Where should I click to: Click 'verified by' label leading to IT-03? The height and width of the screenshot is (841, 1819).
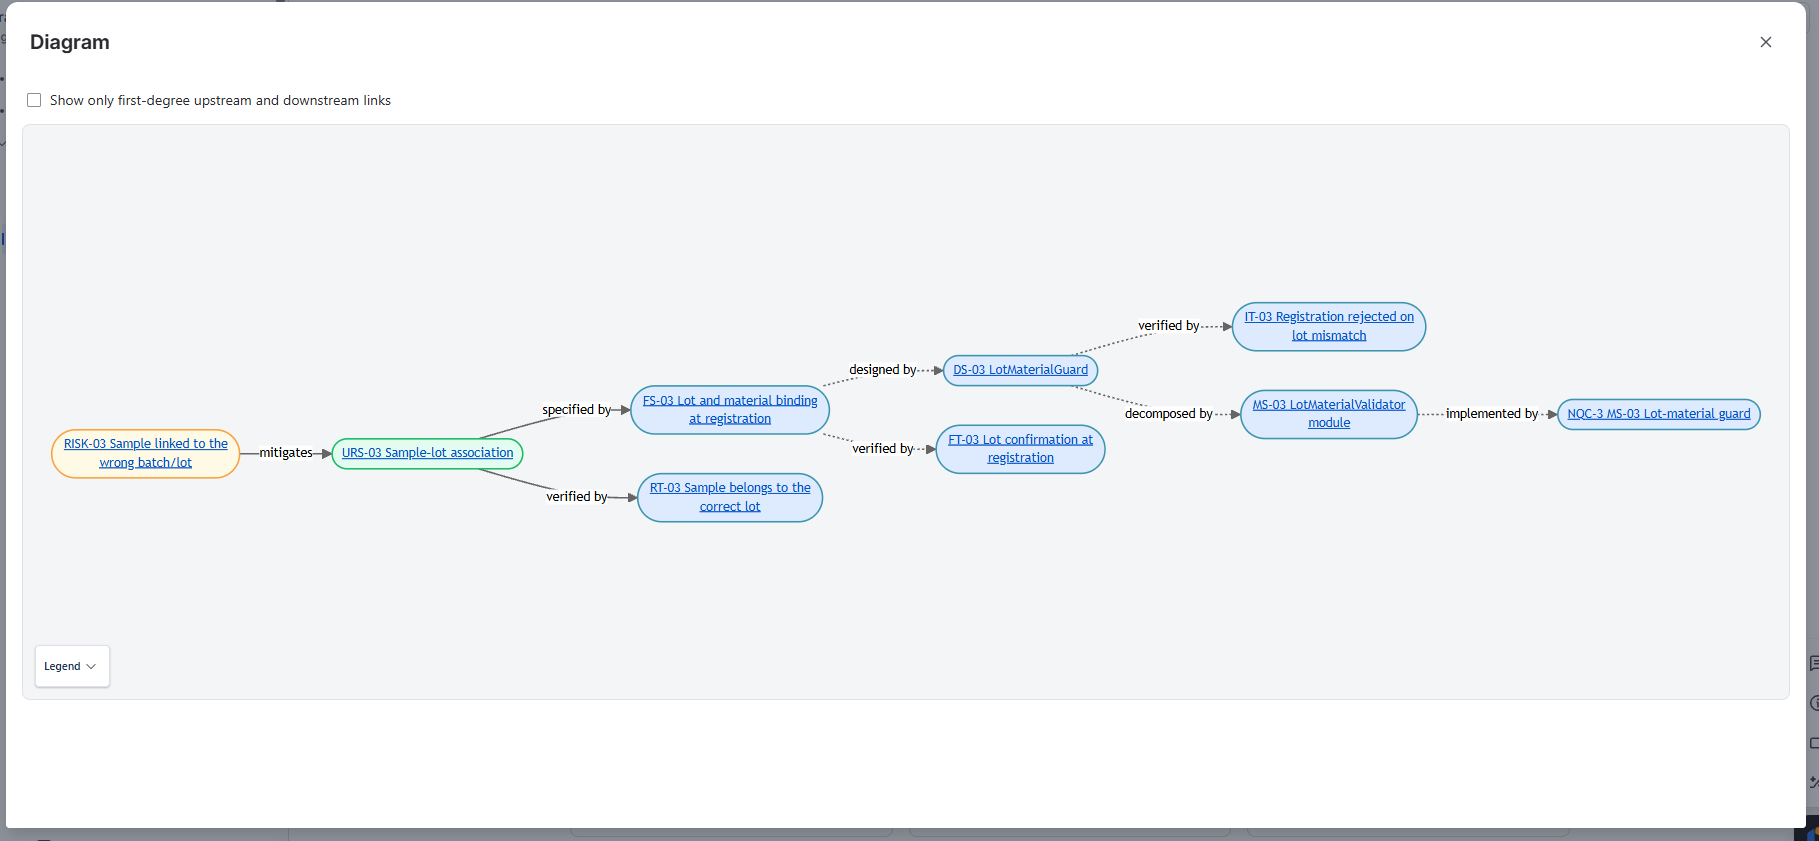tap(1169, 326)
